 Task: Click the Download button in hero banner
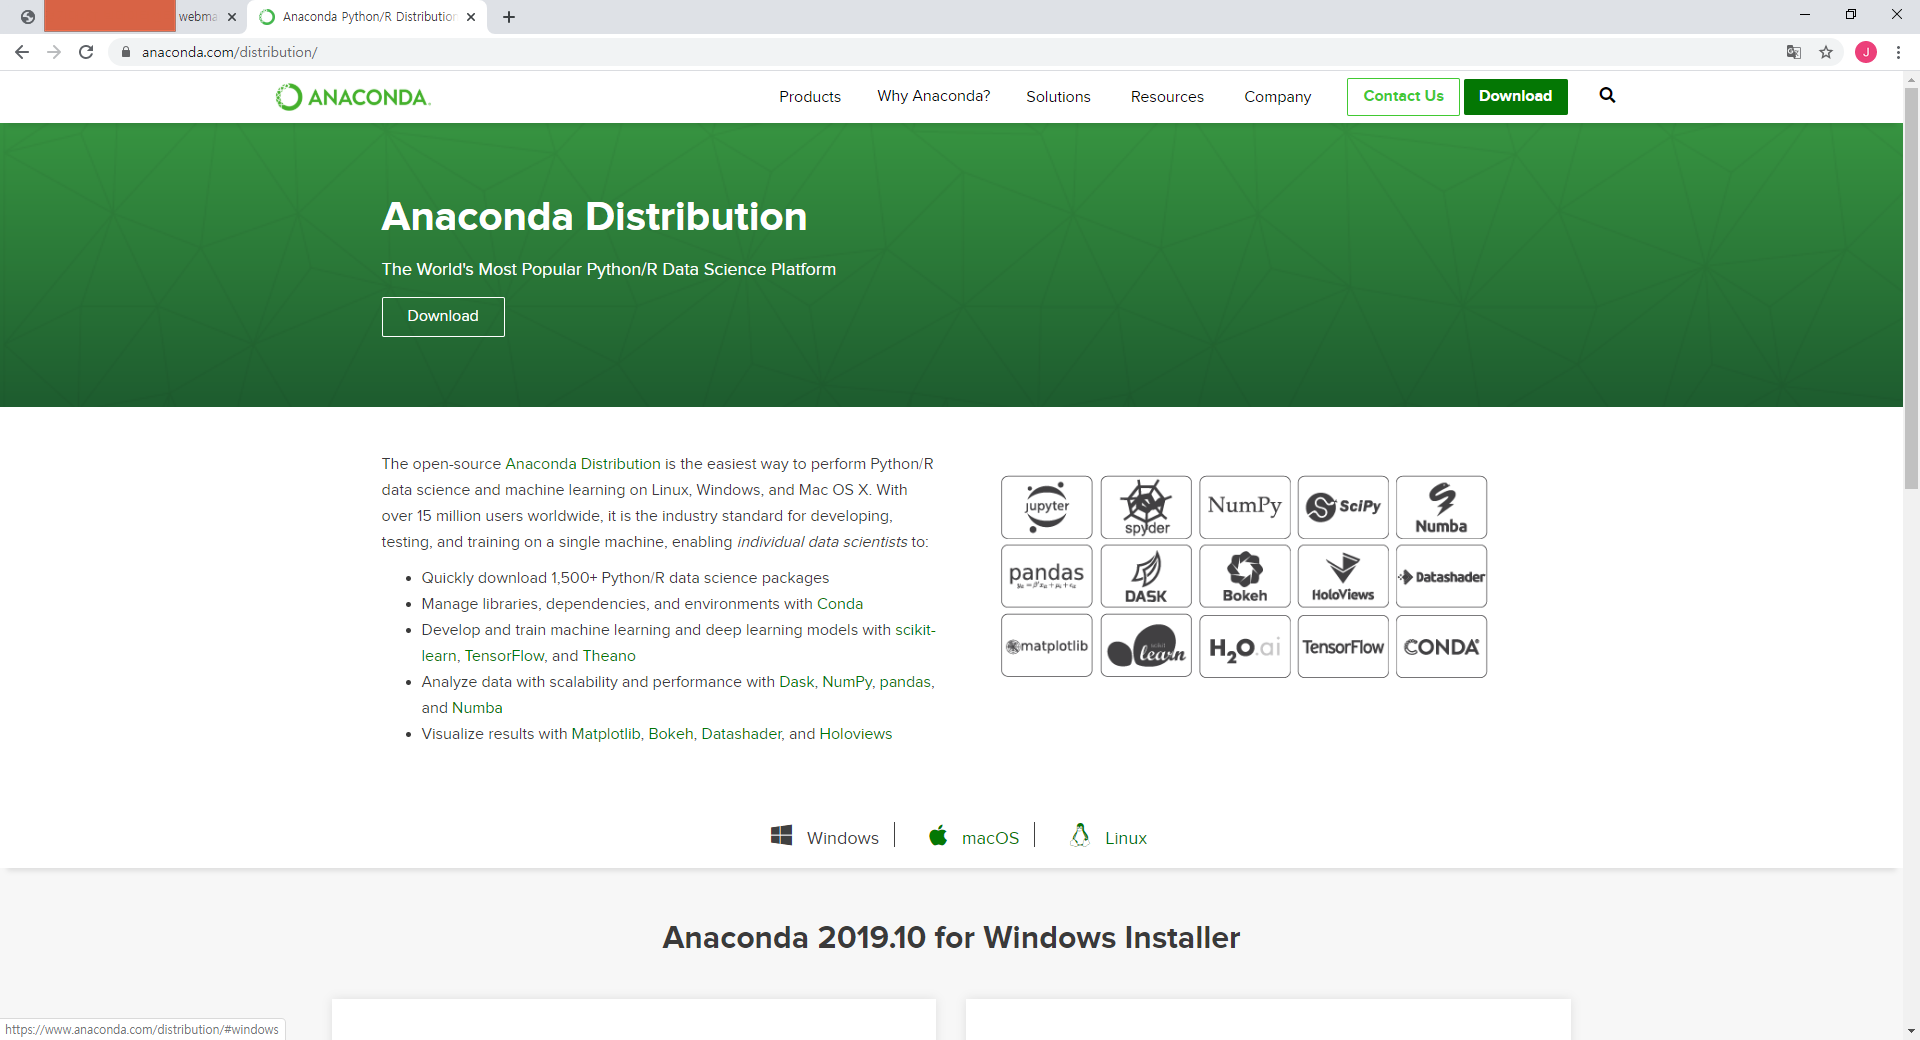coord(443,317)
